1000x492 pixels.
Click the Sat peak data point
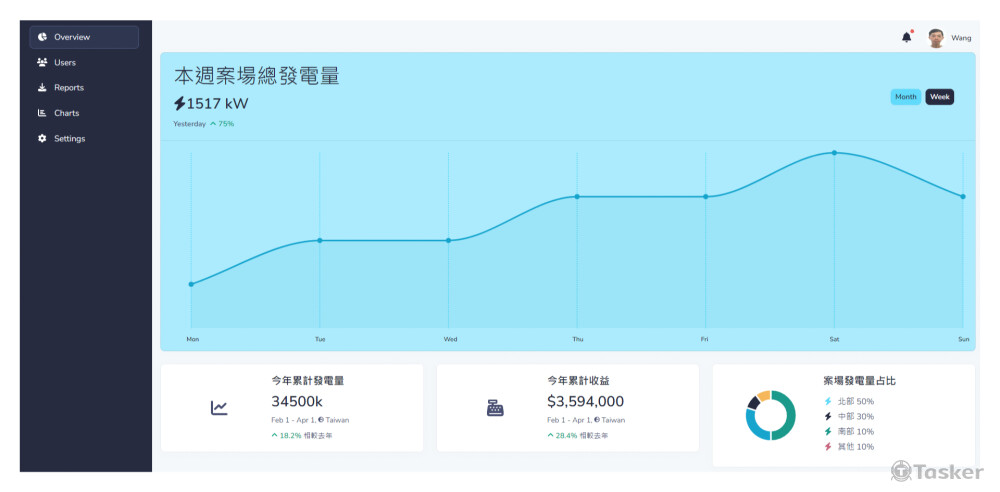tap(834, 153)
